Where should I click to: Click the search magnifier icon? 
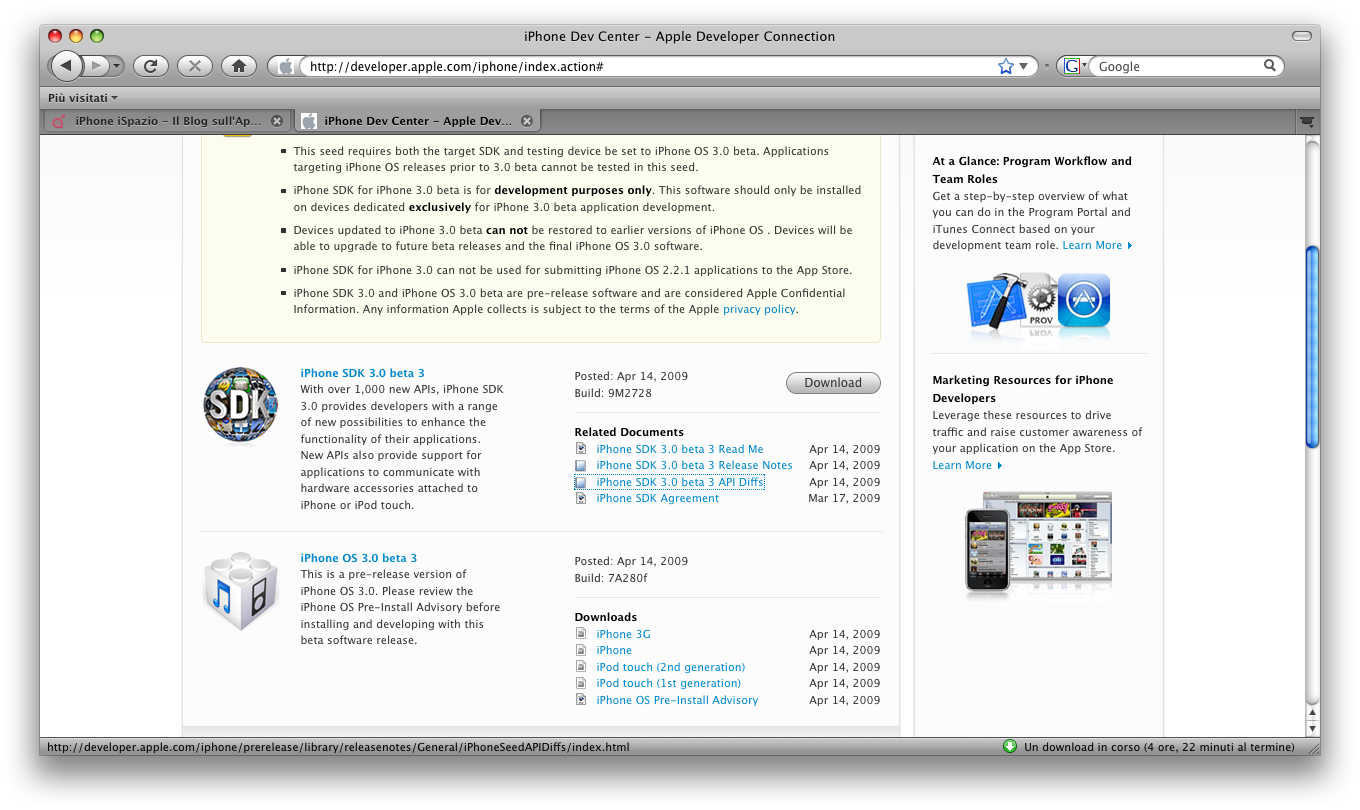pos(1270,66)
